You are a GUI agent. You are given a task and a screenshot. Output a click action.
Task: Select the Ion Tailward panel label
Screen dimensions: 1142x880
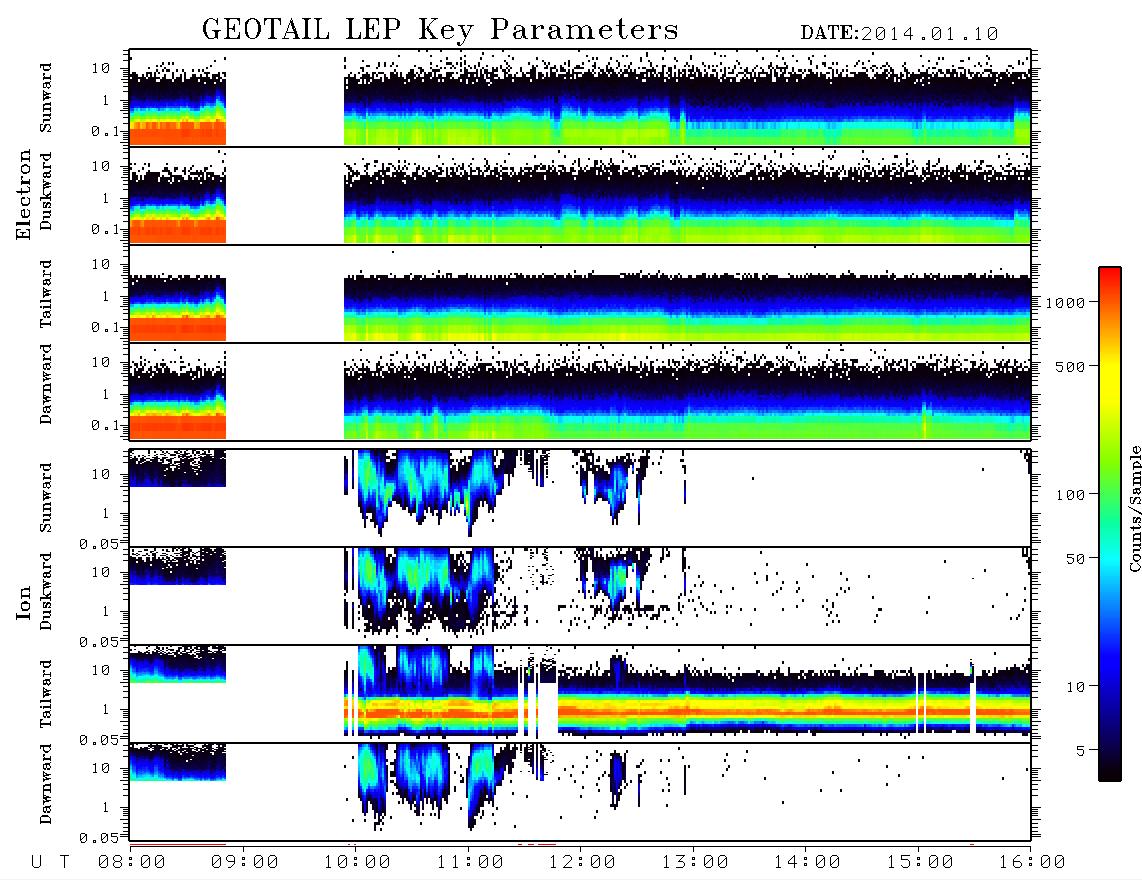tap(46, 694)
